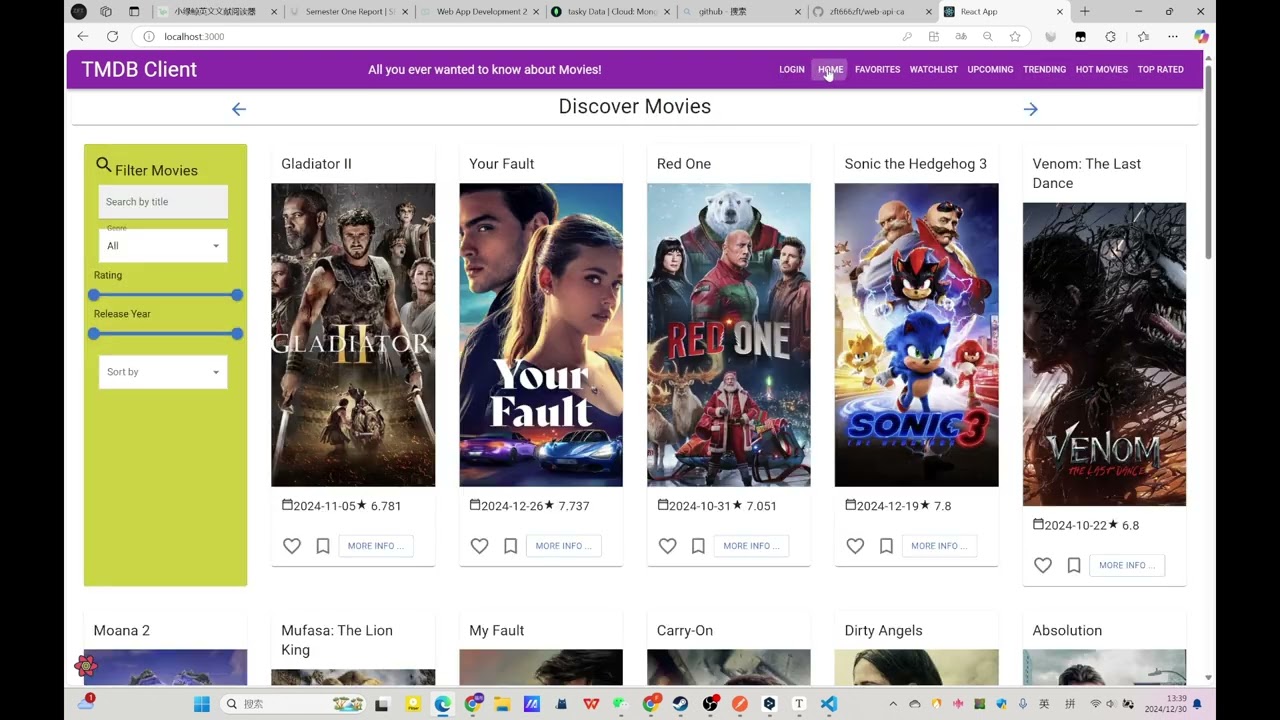Viewport: 1280px width, 720px height.
Task: Click MORE INFO for Your Fault
Action: [x=564, y=546]
